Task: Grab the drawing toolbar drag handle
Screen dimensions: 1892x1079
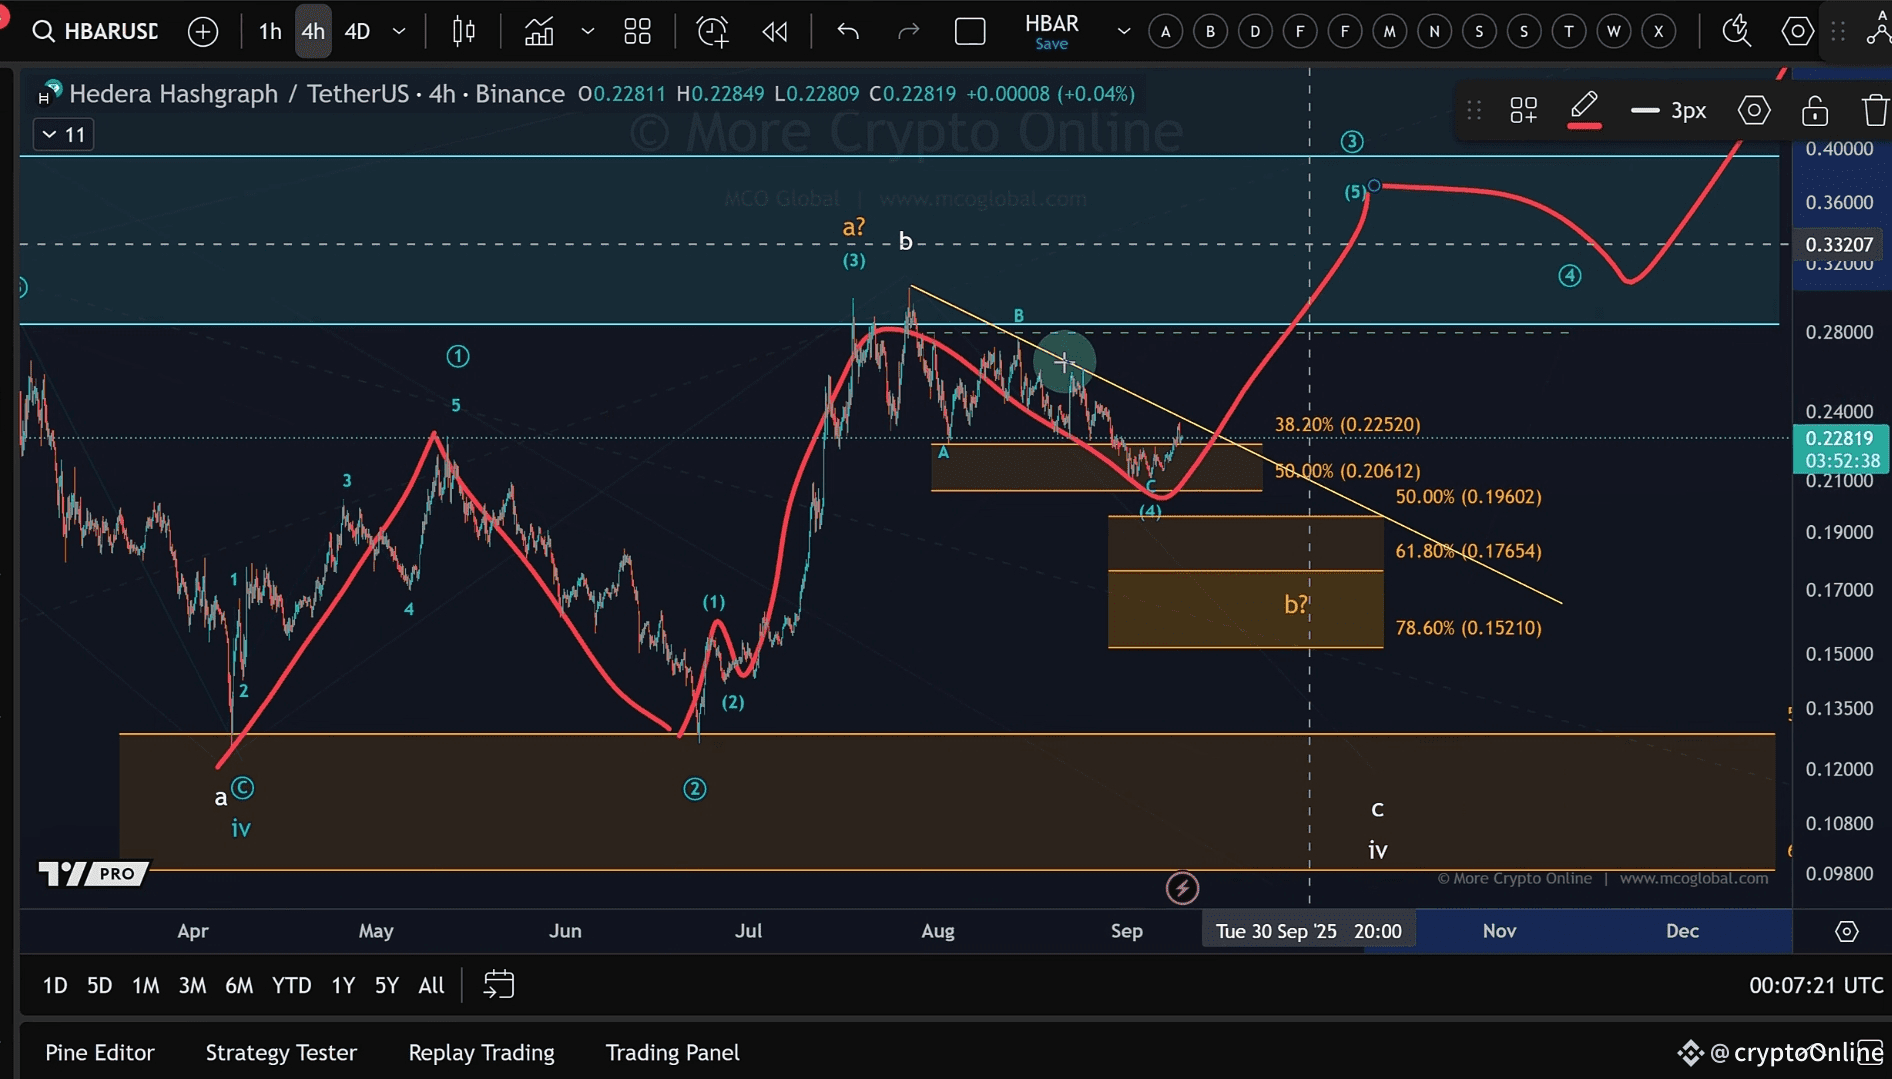Action: tap(1474, 110)
